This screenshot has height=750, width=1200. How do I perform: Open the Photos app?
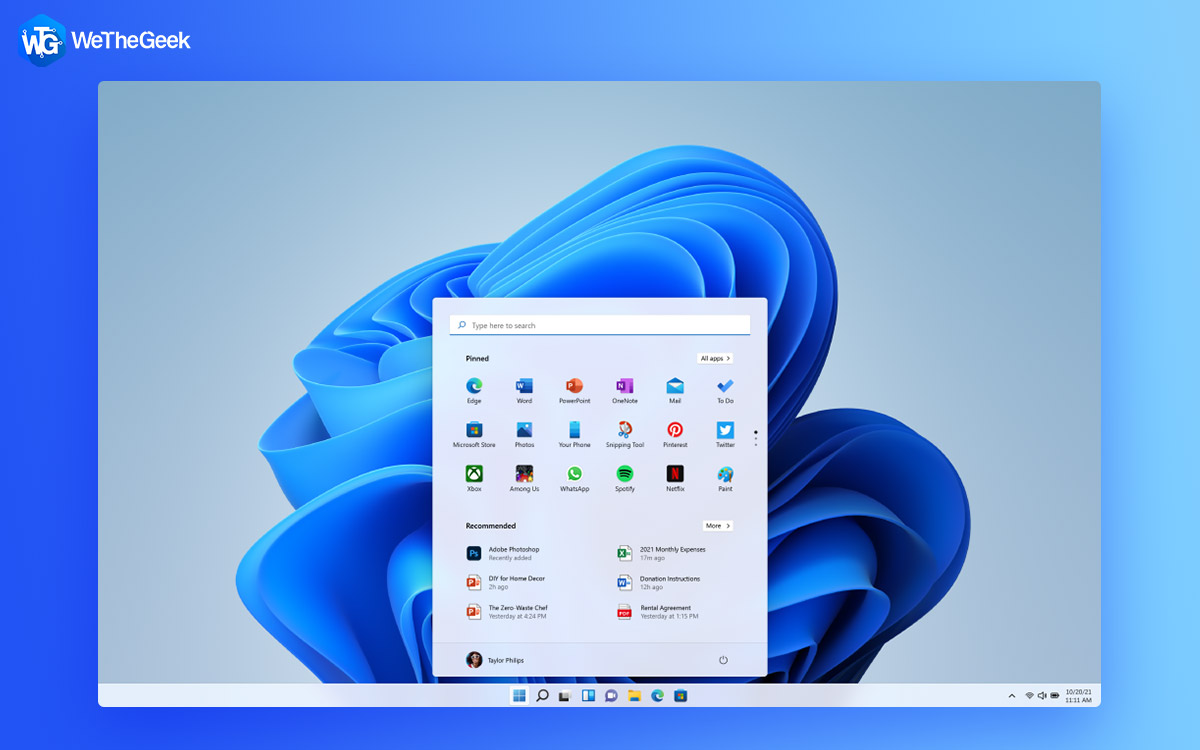[524, 434]
